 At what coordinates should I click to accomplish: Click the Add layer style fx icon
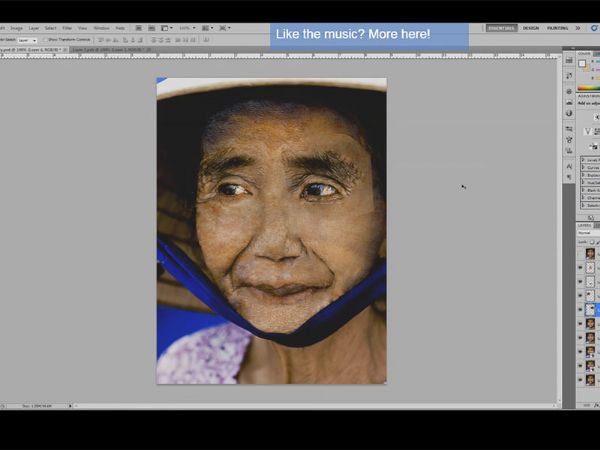597,404
